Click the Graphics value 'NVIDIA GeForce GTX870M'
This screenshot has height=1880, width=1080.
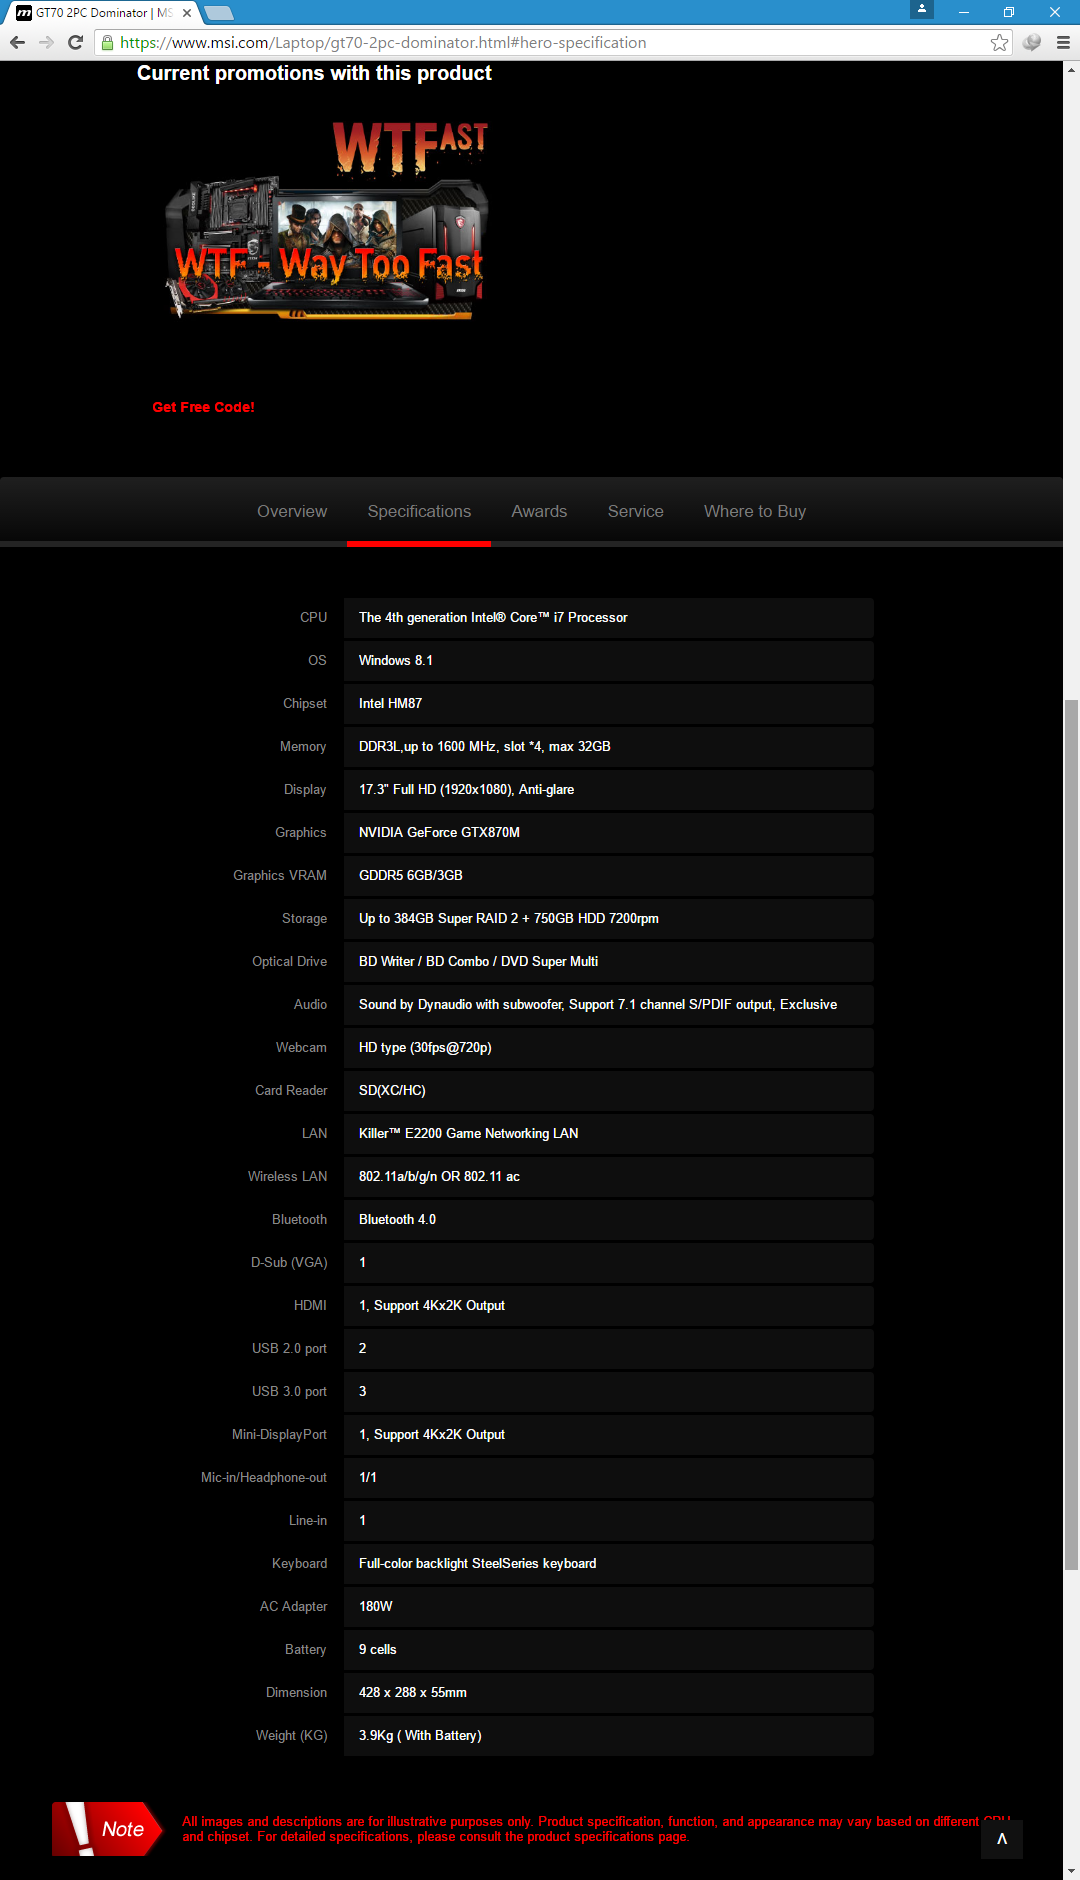coord(439,833)
